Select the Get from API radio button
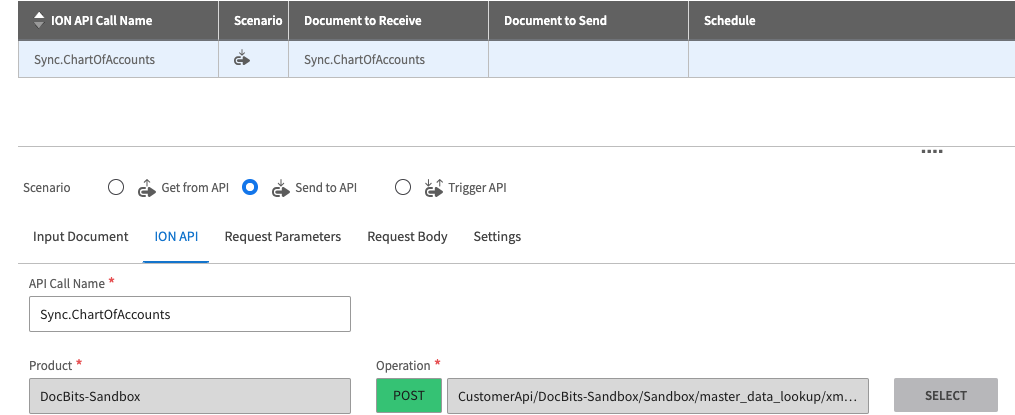Viewport: 1015px width, 415px height. [x=116, y=187]
